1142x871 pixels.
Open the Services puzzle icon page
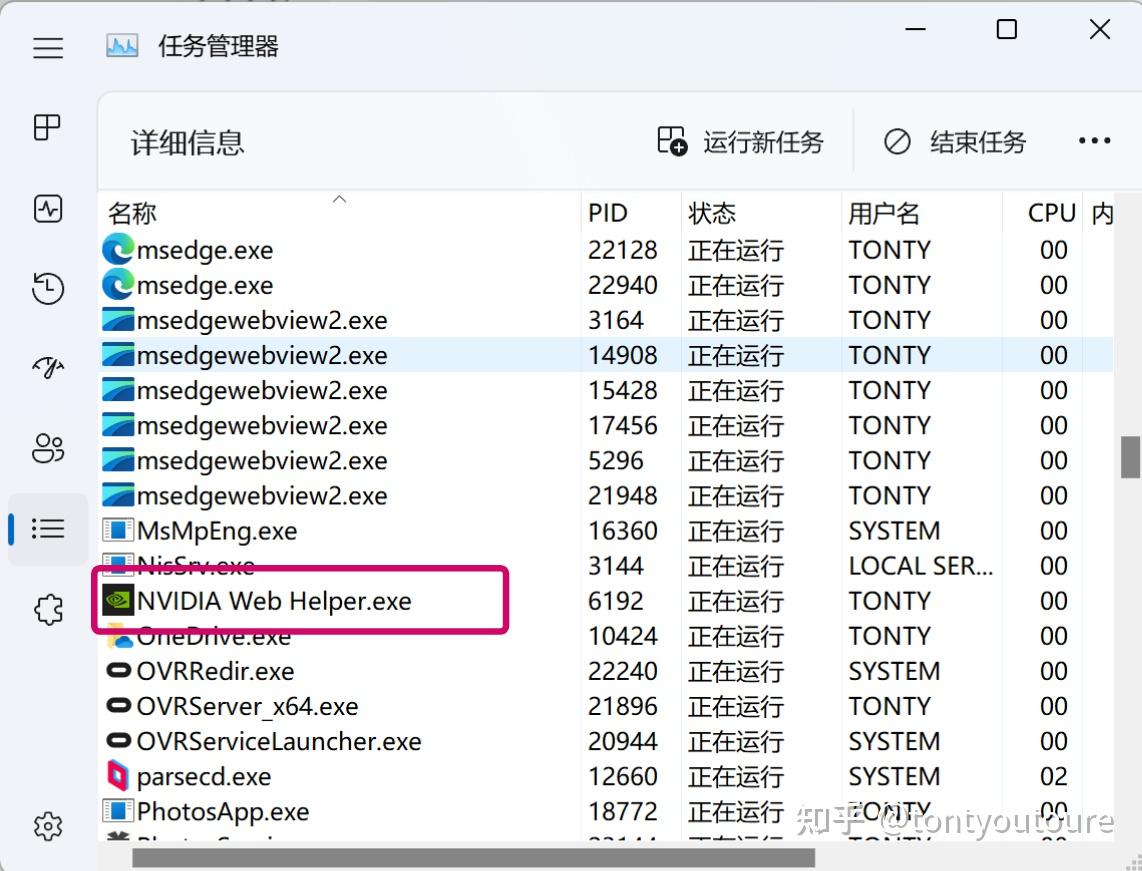tap(48, 610)
